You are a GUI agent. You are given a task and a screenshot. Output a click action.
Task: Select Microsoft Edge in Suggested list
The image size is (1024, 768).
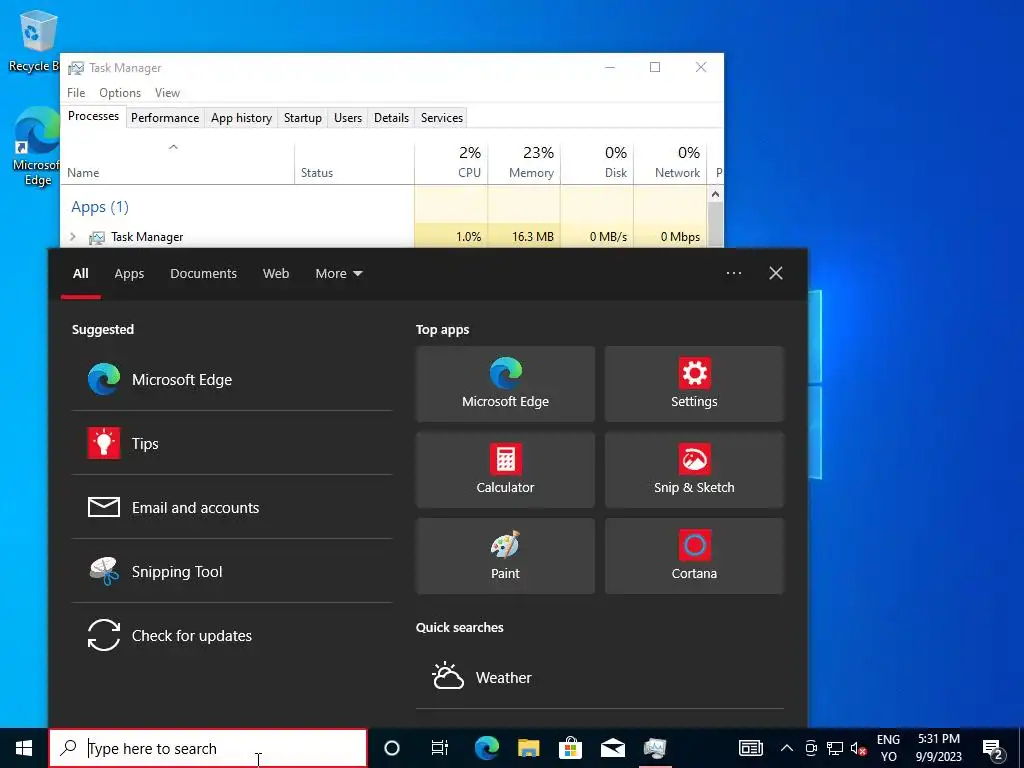232,379
